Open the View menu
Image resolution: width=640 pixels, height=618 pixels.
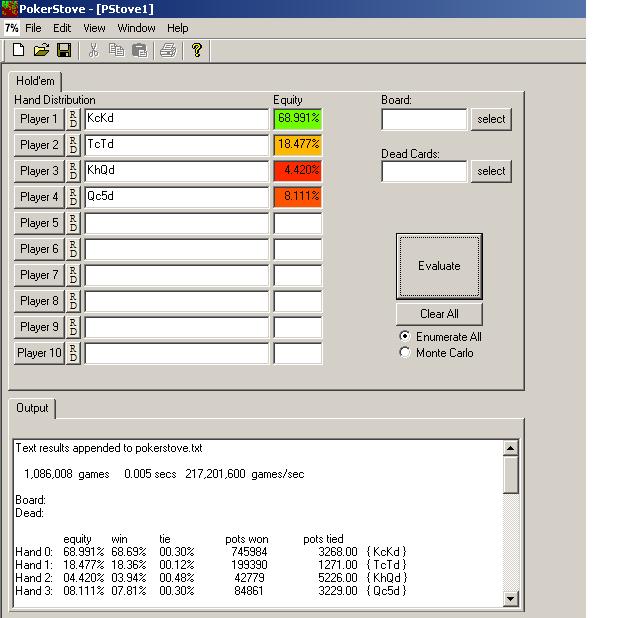[94, 28]
